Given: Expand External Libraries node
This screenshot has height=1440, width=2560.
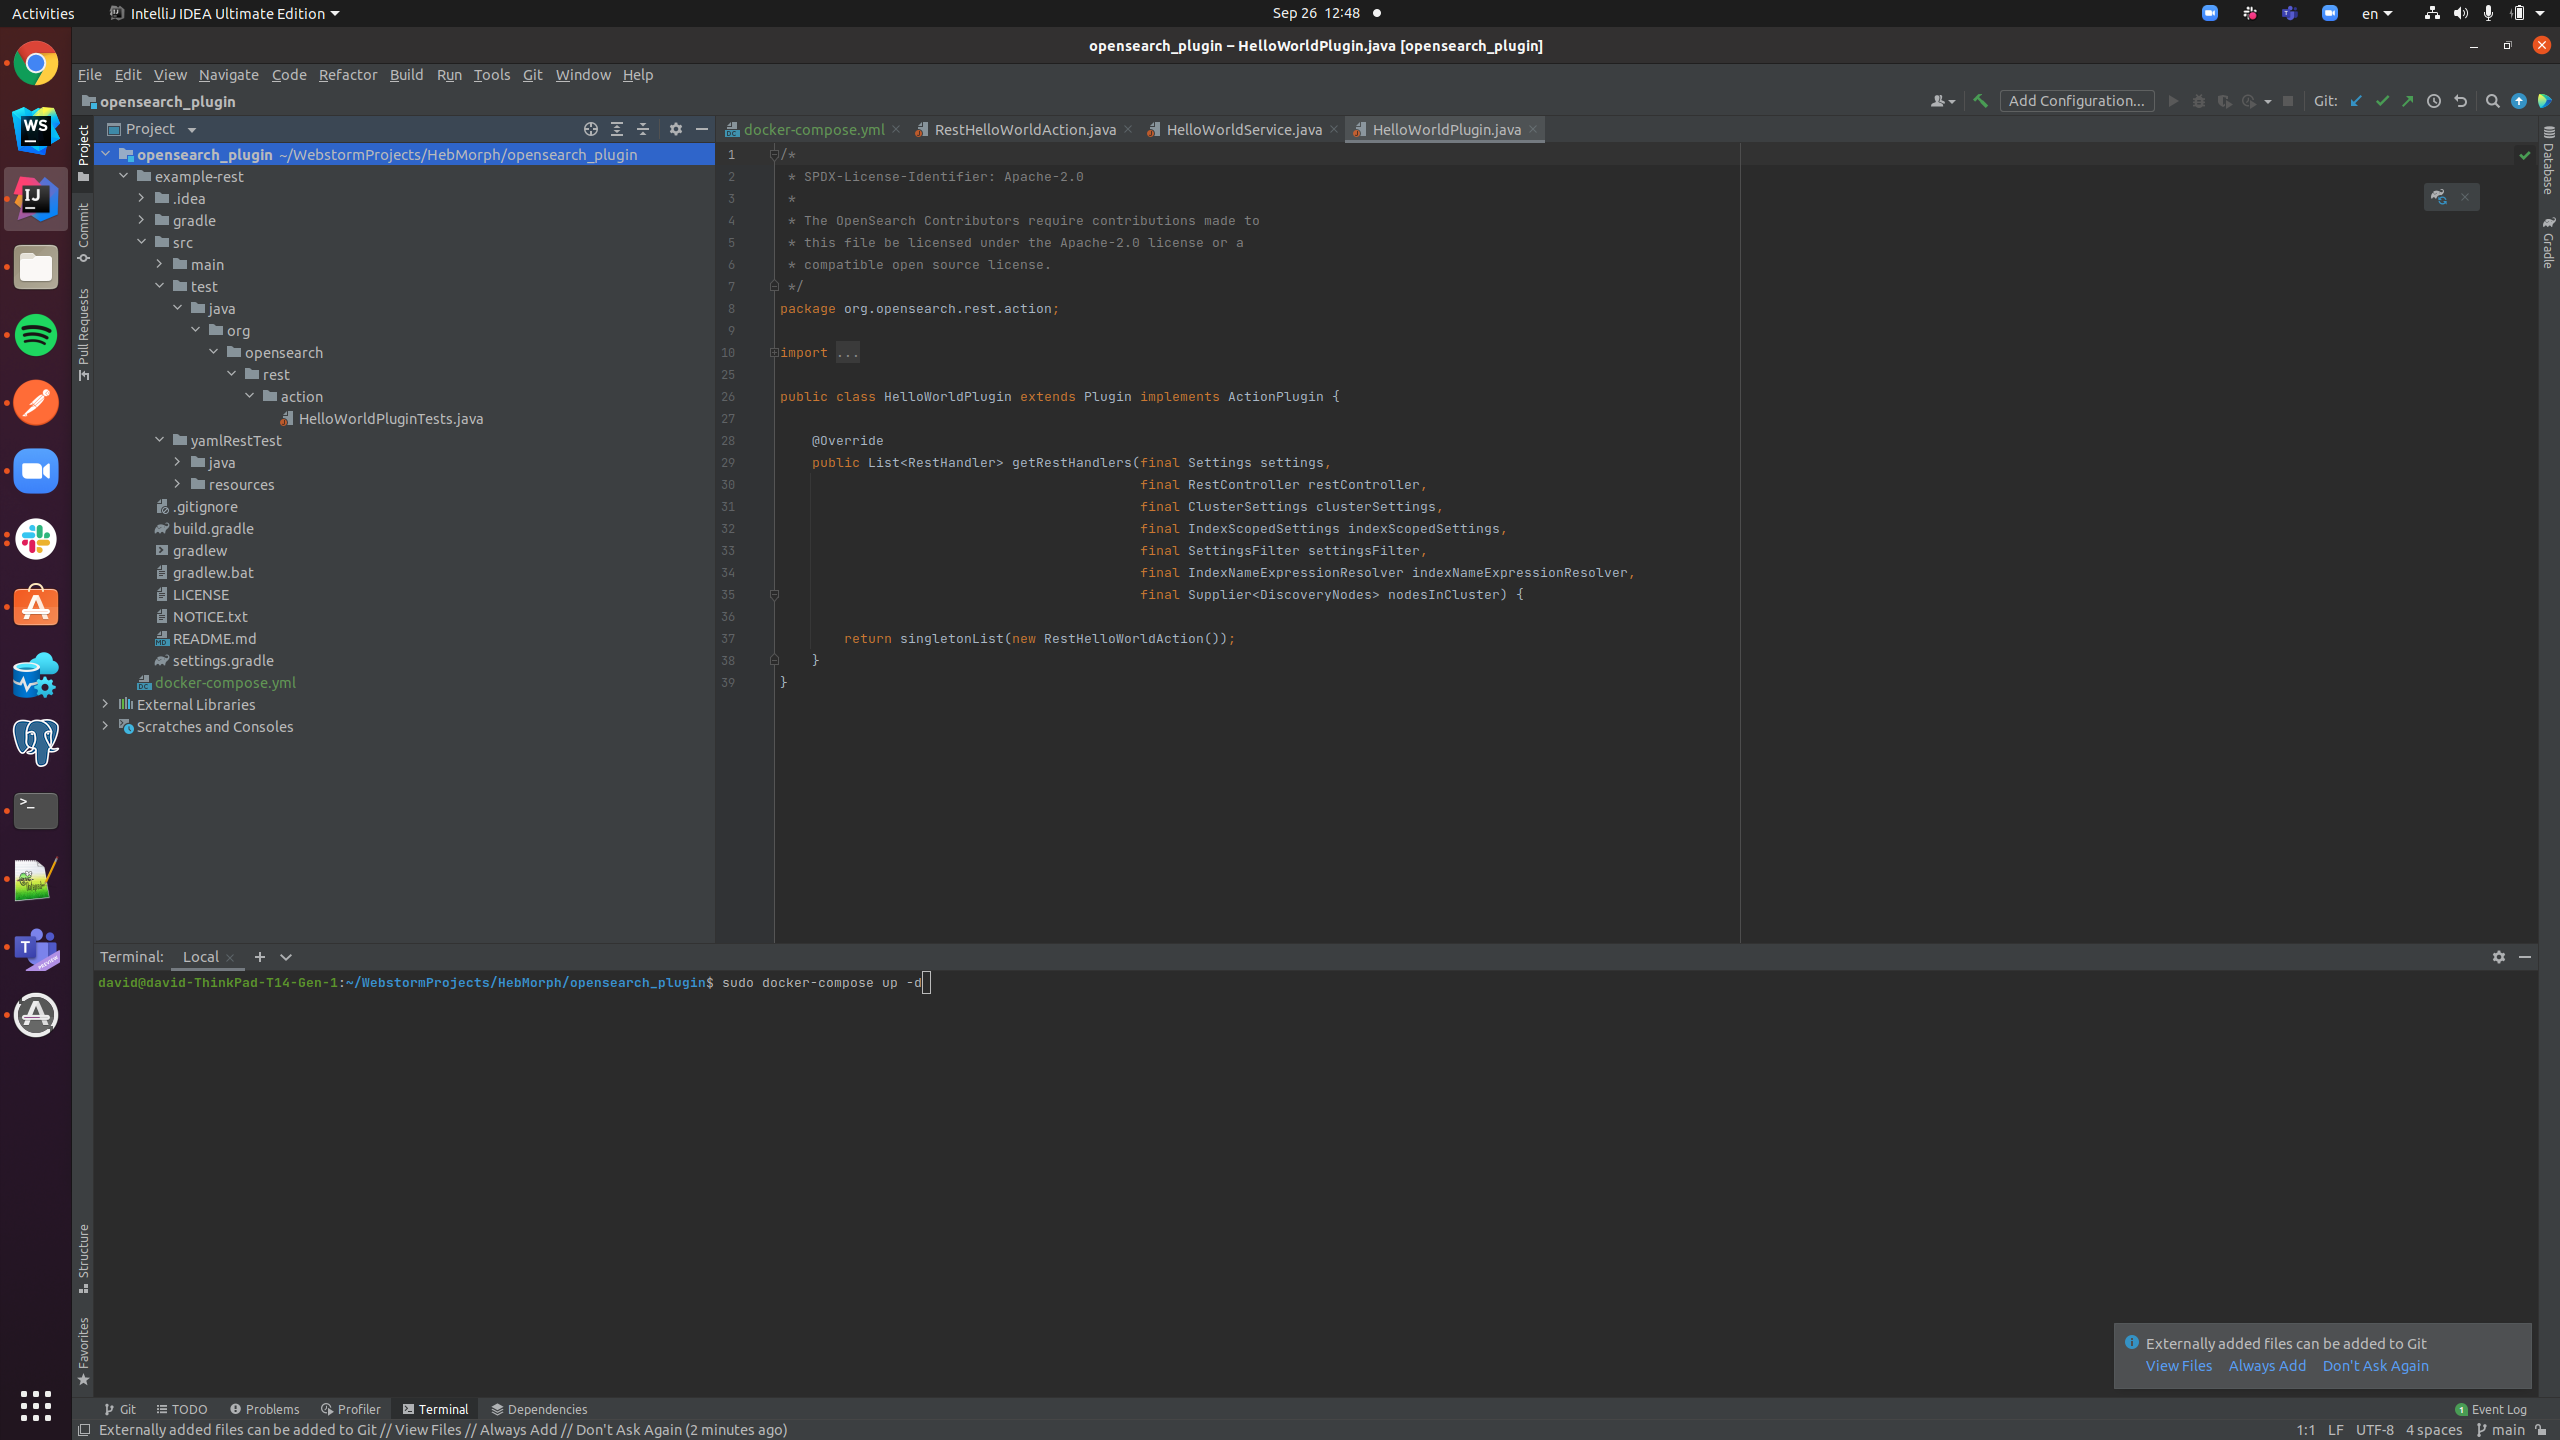Looking at the screenshot, I should (x=105, y=704).
